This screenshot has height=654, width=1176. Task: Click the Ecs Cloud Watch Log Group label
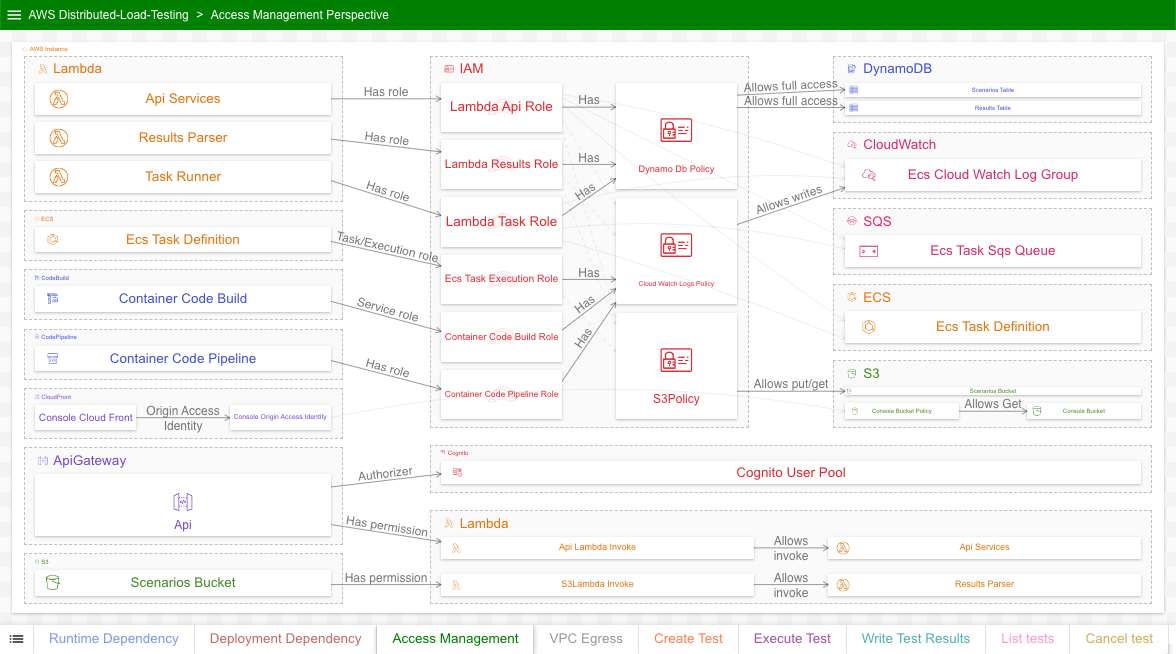[992, 175]
